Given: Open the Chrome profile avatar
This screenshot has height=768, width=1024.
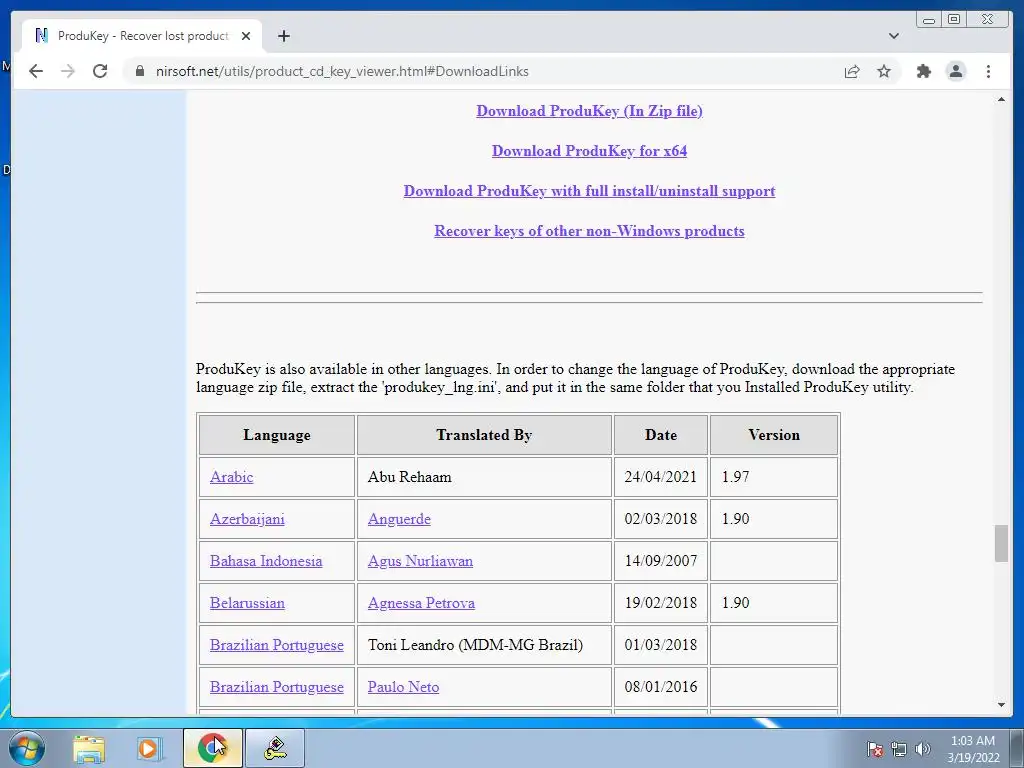Looking at the screenshot, I should click(x=955, y=71).
